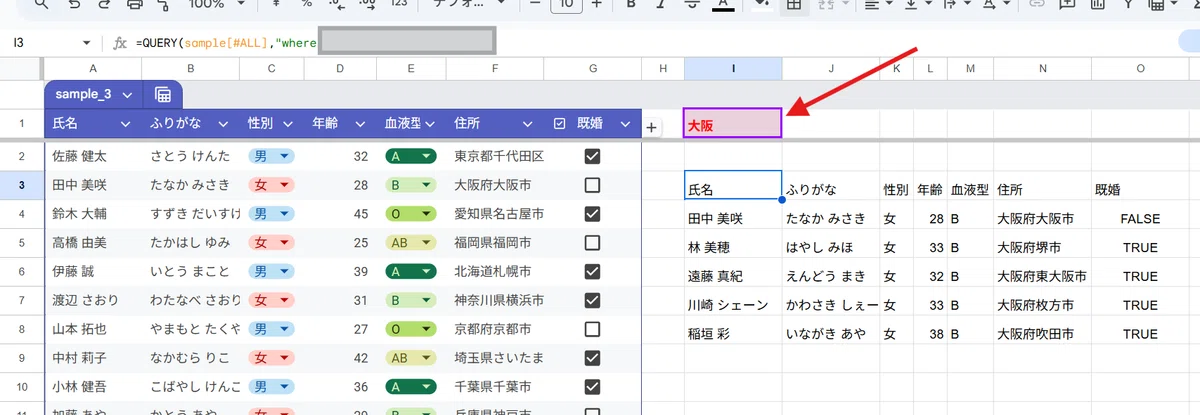Image resolution: width=1200 pixels, height=415 pixels.
Task: Click the font size 10 field
Action: click(566, 5)
